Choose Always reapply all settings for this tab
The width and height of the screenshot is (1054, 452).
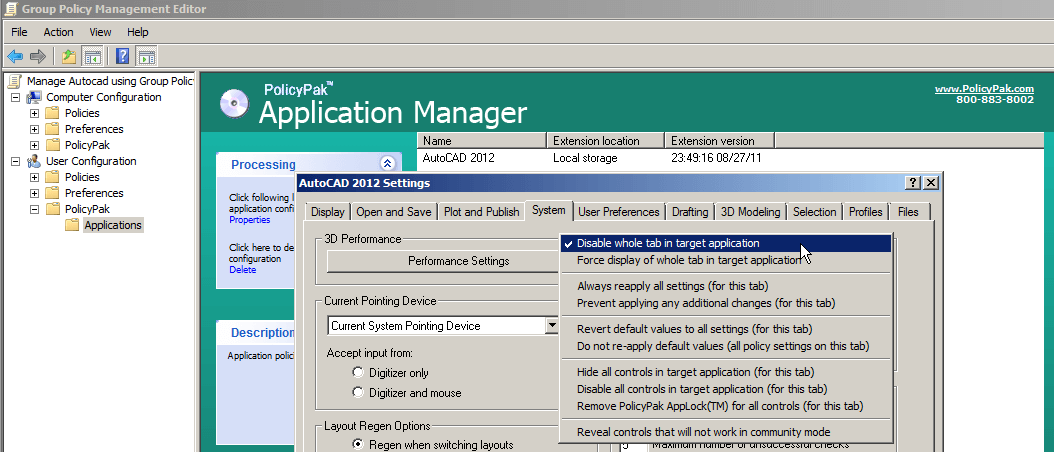tap(726, 286)
